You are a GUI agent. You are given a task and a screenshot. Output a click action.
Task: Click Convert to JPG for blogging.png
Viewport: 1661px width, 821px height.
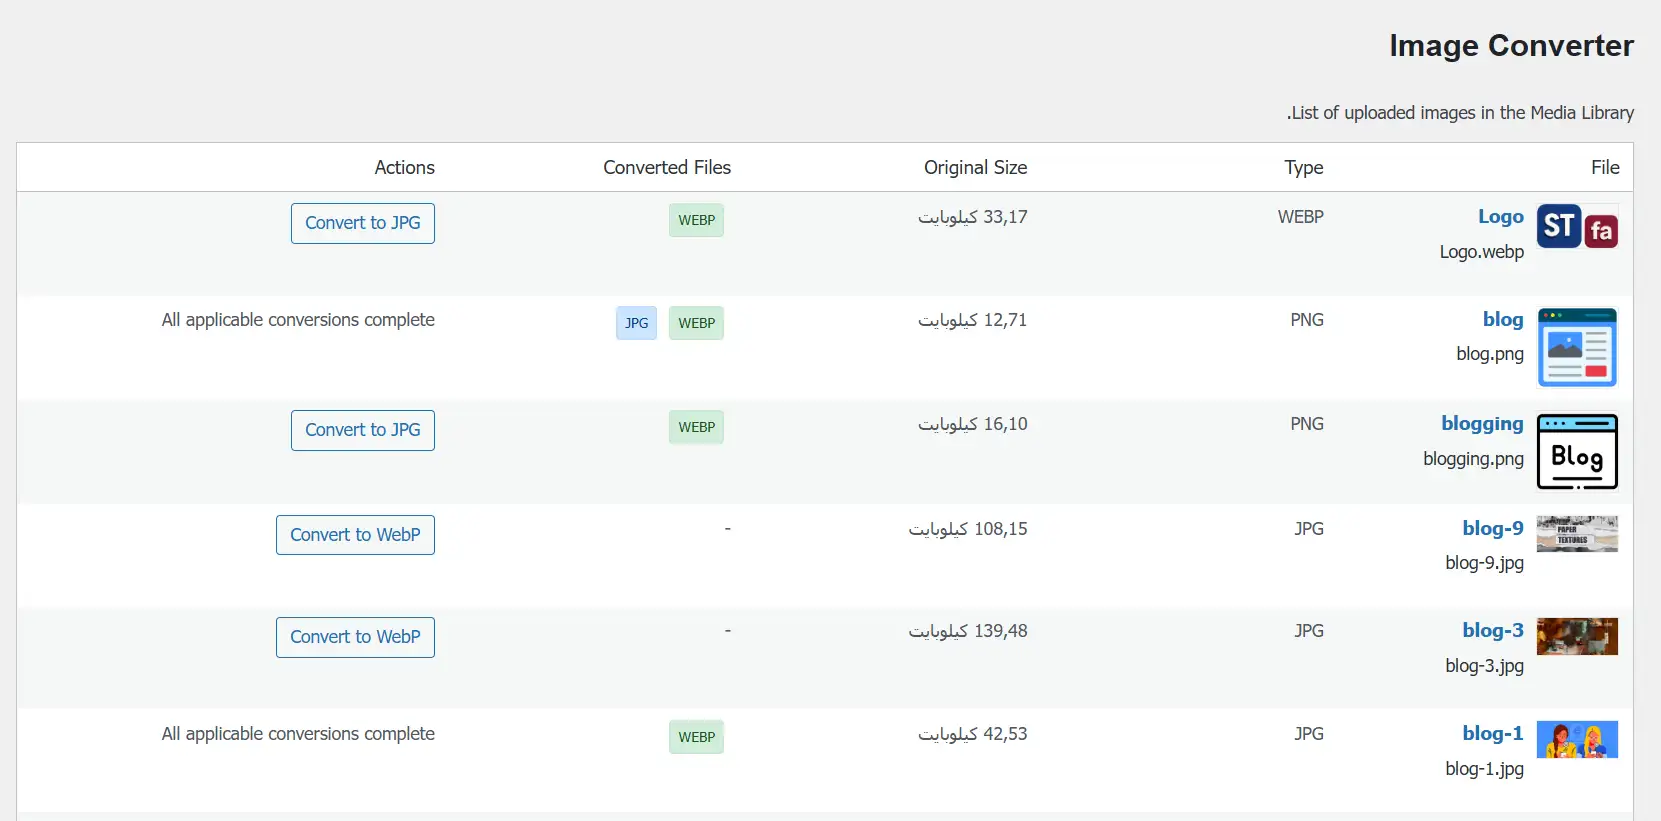(363, 430)
